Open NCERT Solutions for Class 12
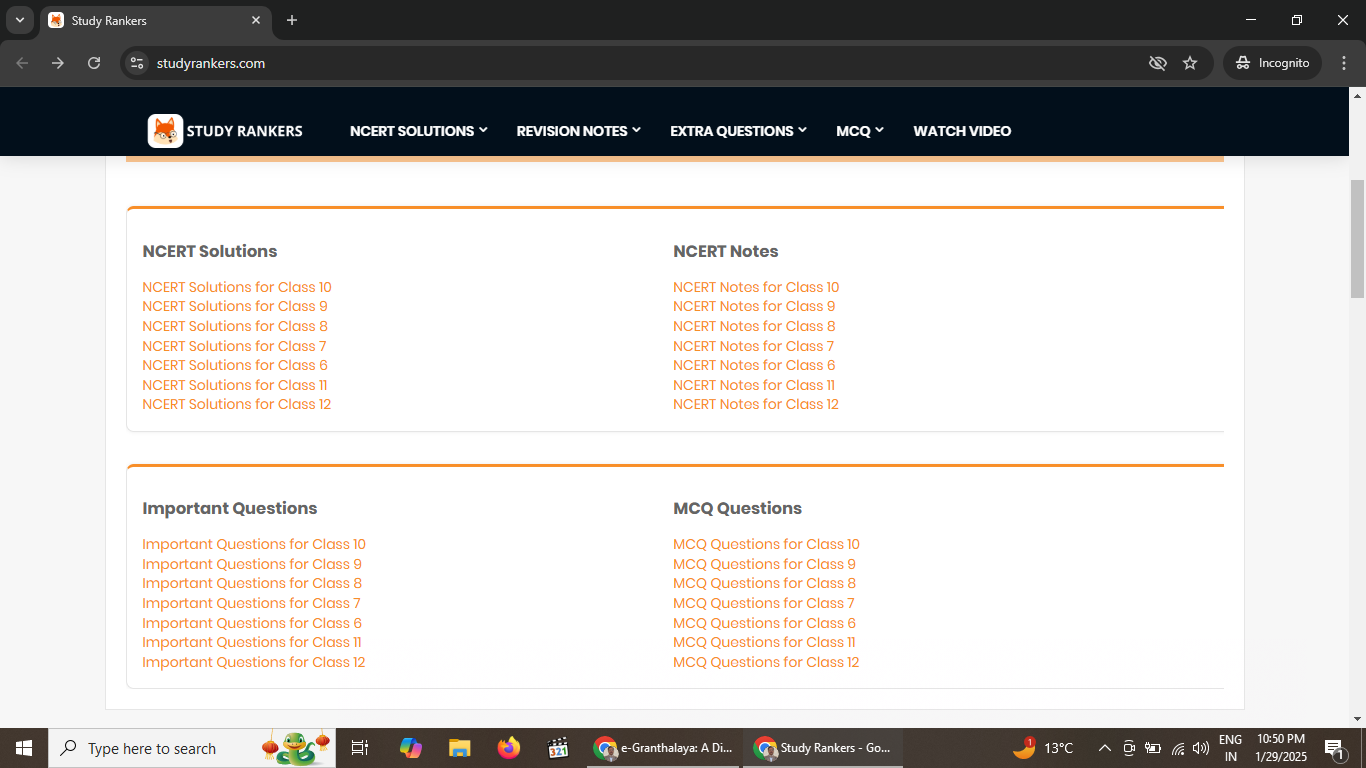This screenshot has width=1366, height=768. click(237, 404)
